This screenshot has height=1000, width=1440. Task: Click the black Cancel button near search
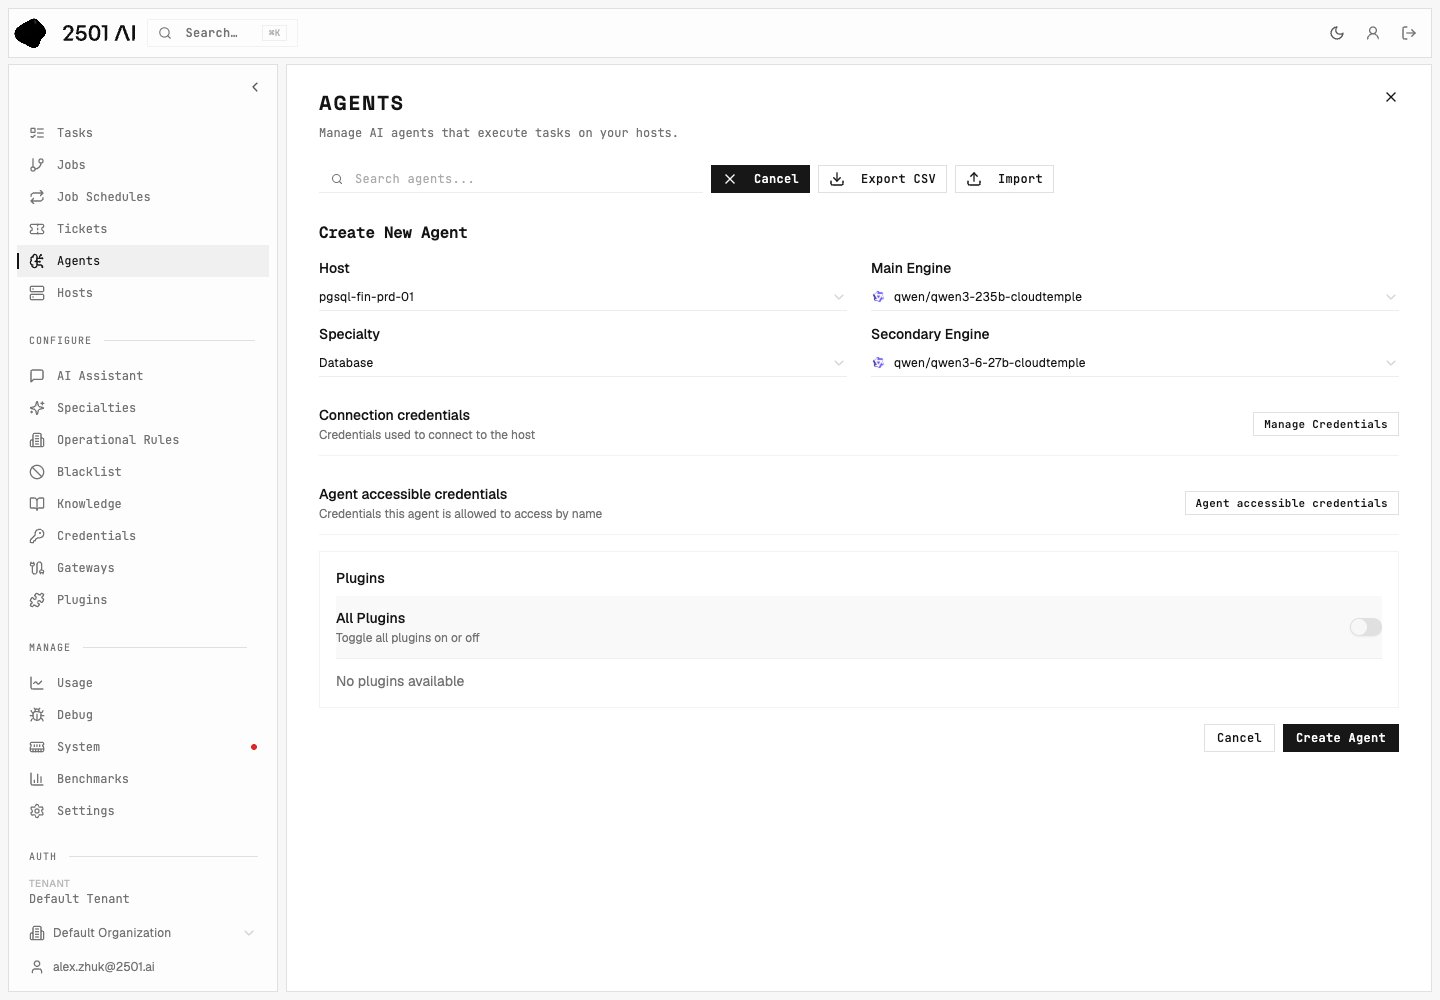(760, 179)
